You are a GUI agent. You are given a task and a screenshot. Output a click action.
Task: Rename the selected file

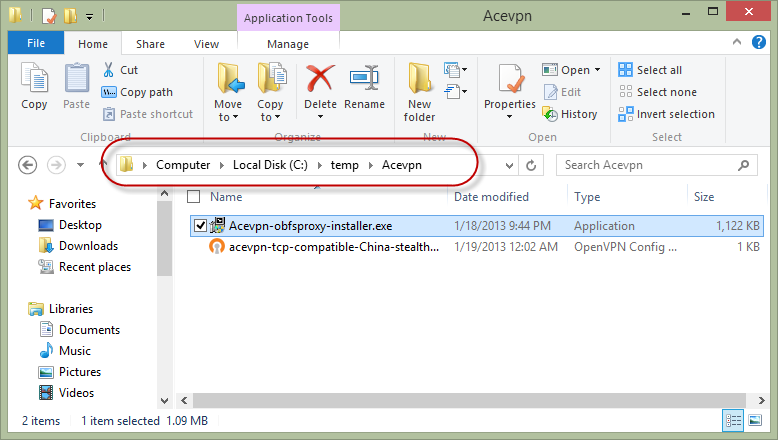coord(364,85)
